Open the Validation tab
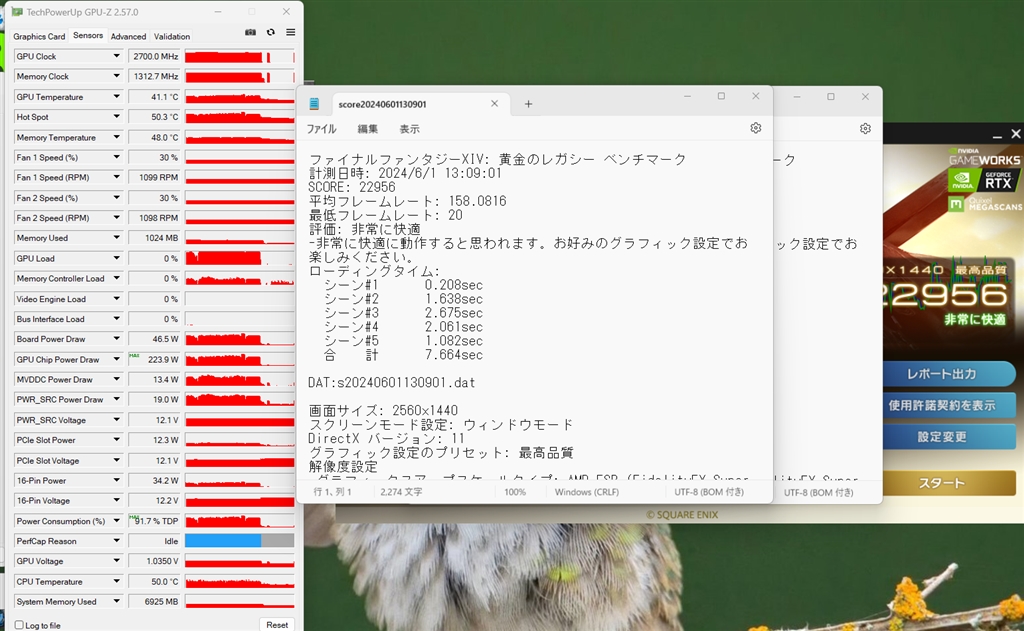This screenshot has width=1024, height=631. click(172, 37)
